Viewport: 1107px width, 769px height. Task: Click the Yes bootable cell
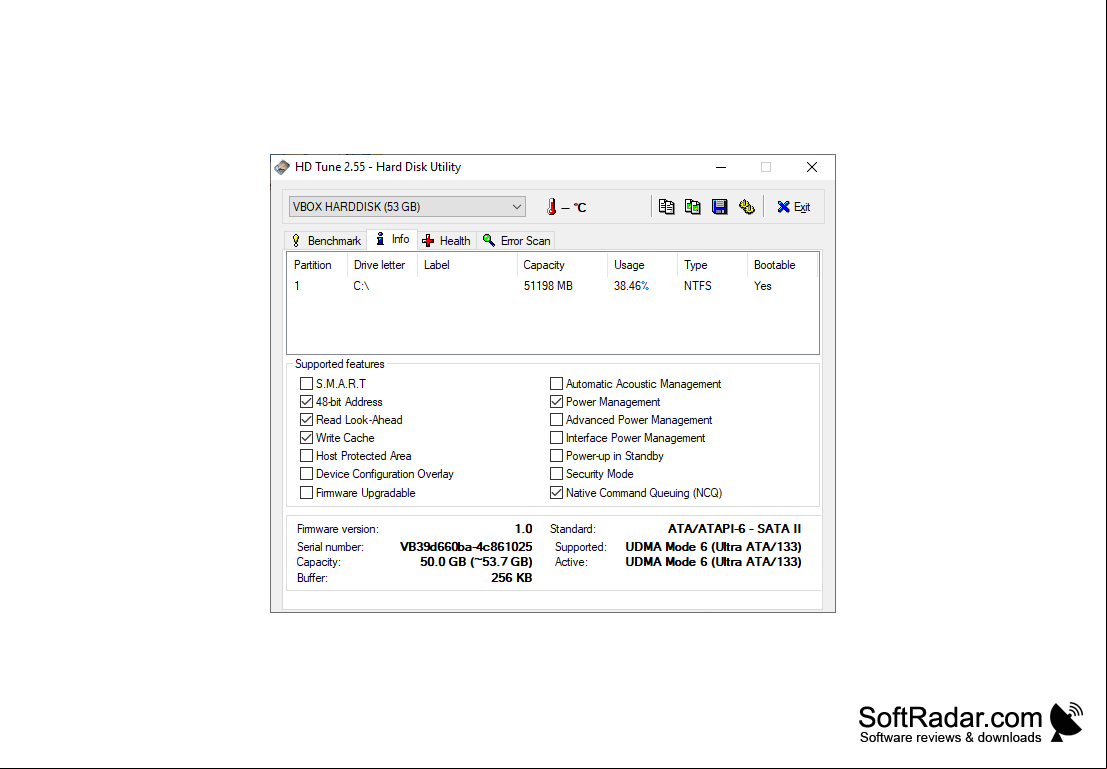[x=762, y=286]
